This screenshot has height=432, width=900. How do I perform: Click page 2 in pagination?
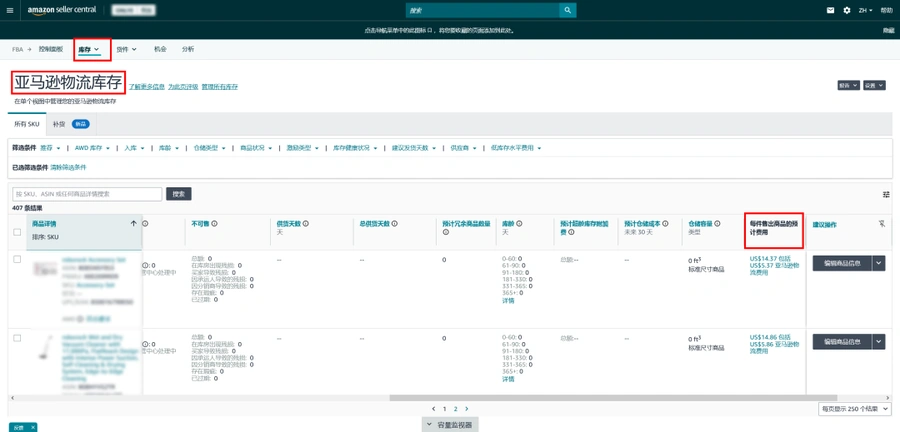(456, 409)
